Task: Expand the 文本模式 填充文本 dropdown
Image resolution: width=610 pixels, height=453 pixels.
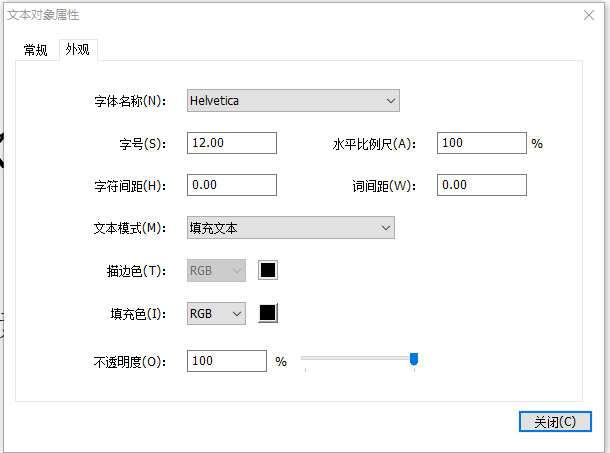Action: pyautogui.click(x=290, y=228)
